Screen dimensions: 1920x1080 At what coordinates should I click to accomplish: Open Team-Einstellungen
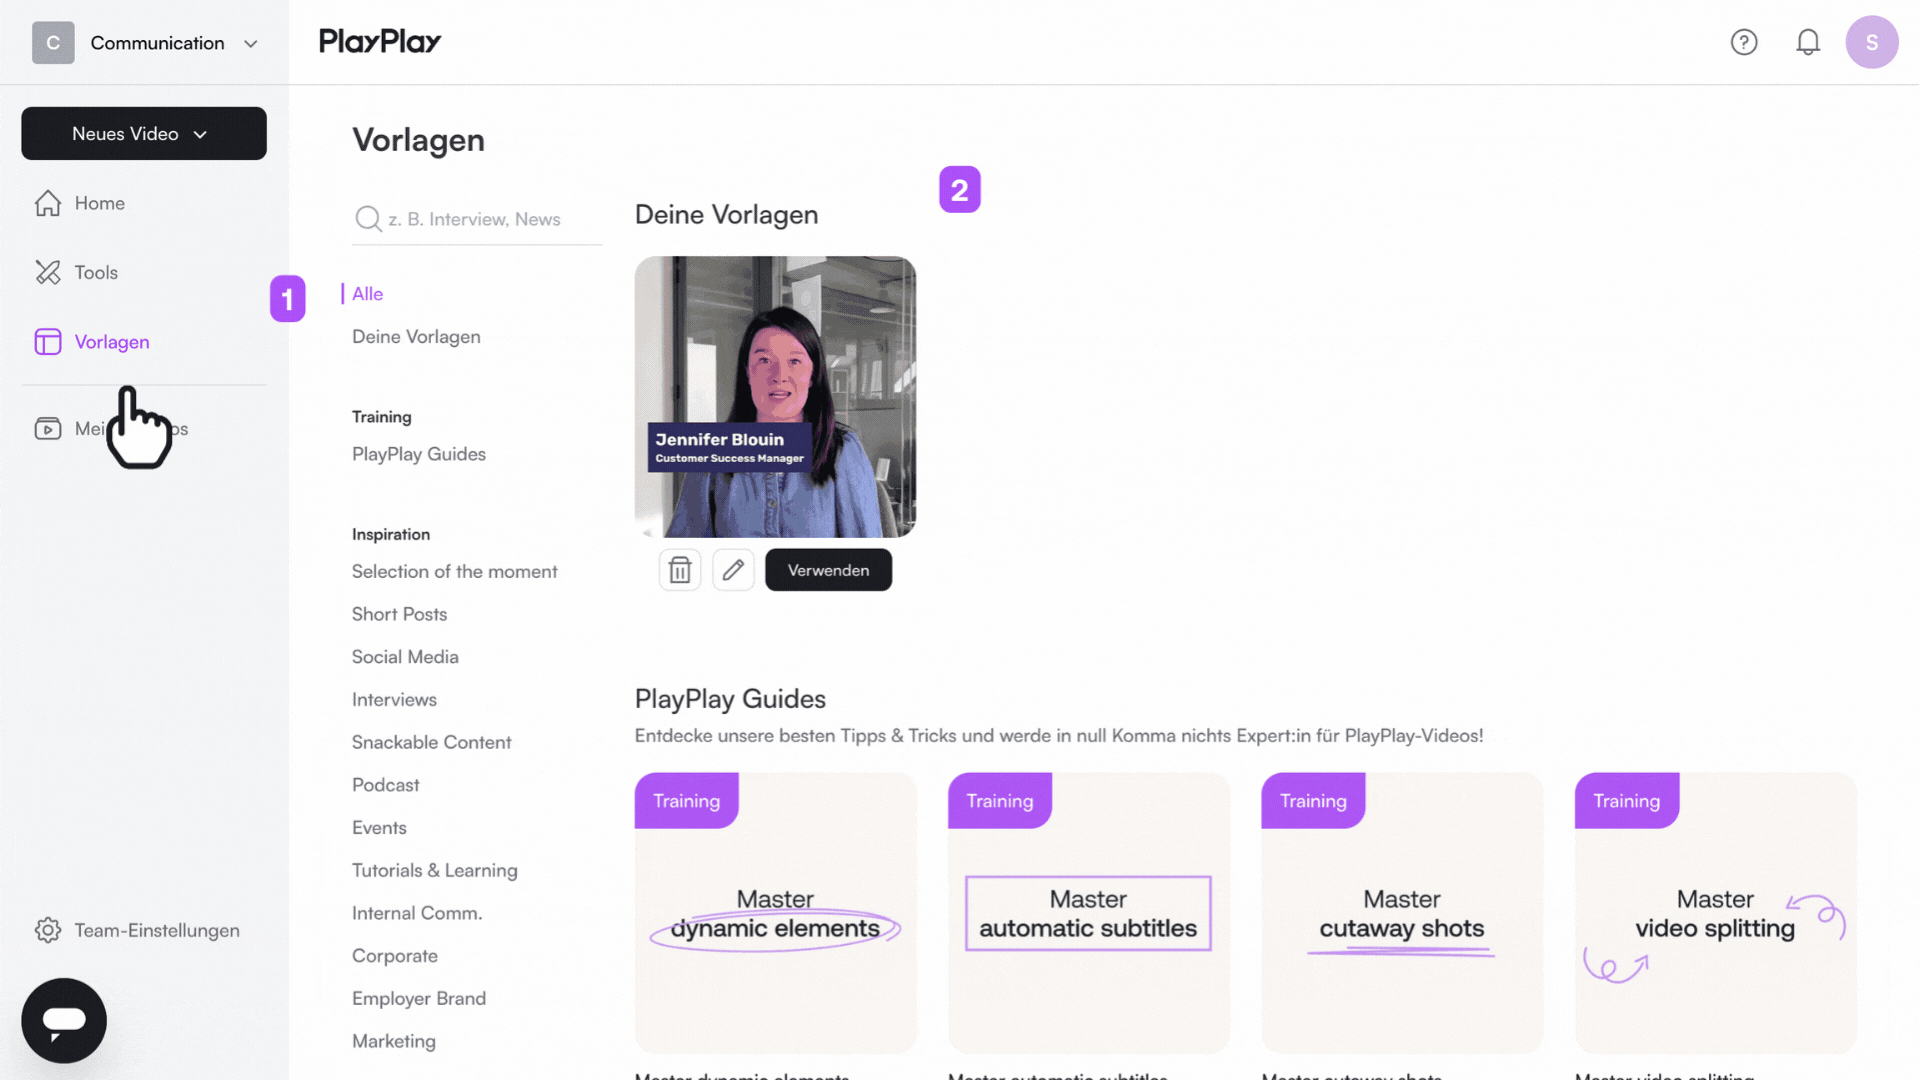click(x=157, y=930)
